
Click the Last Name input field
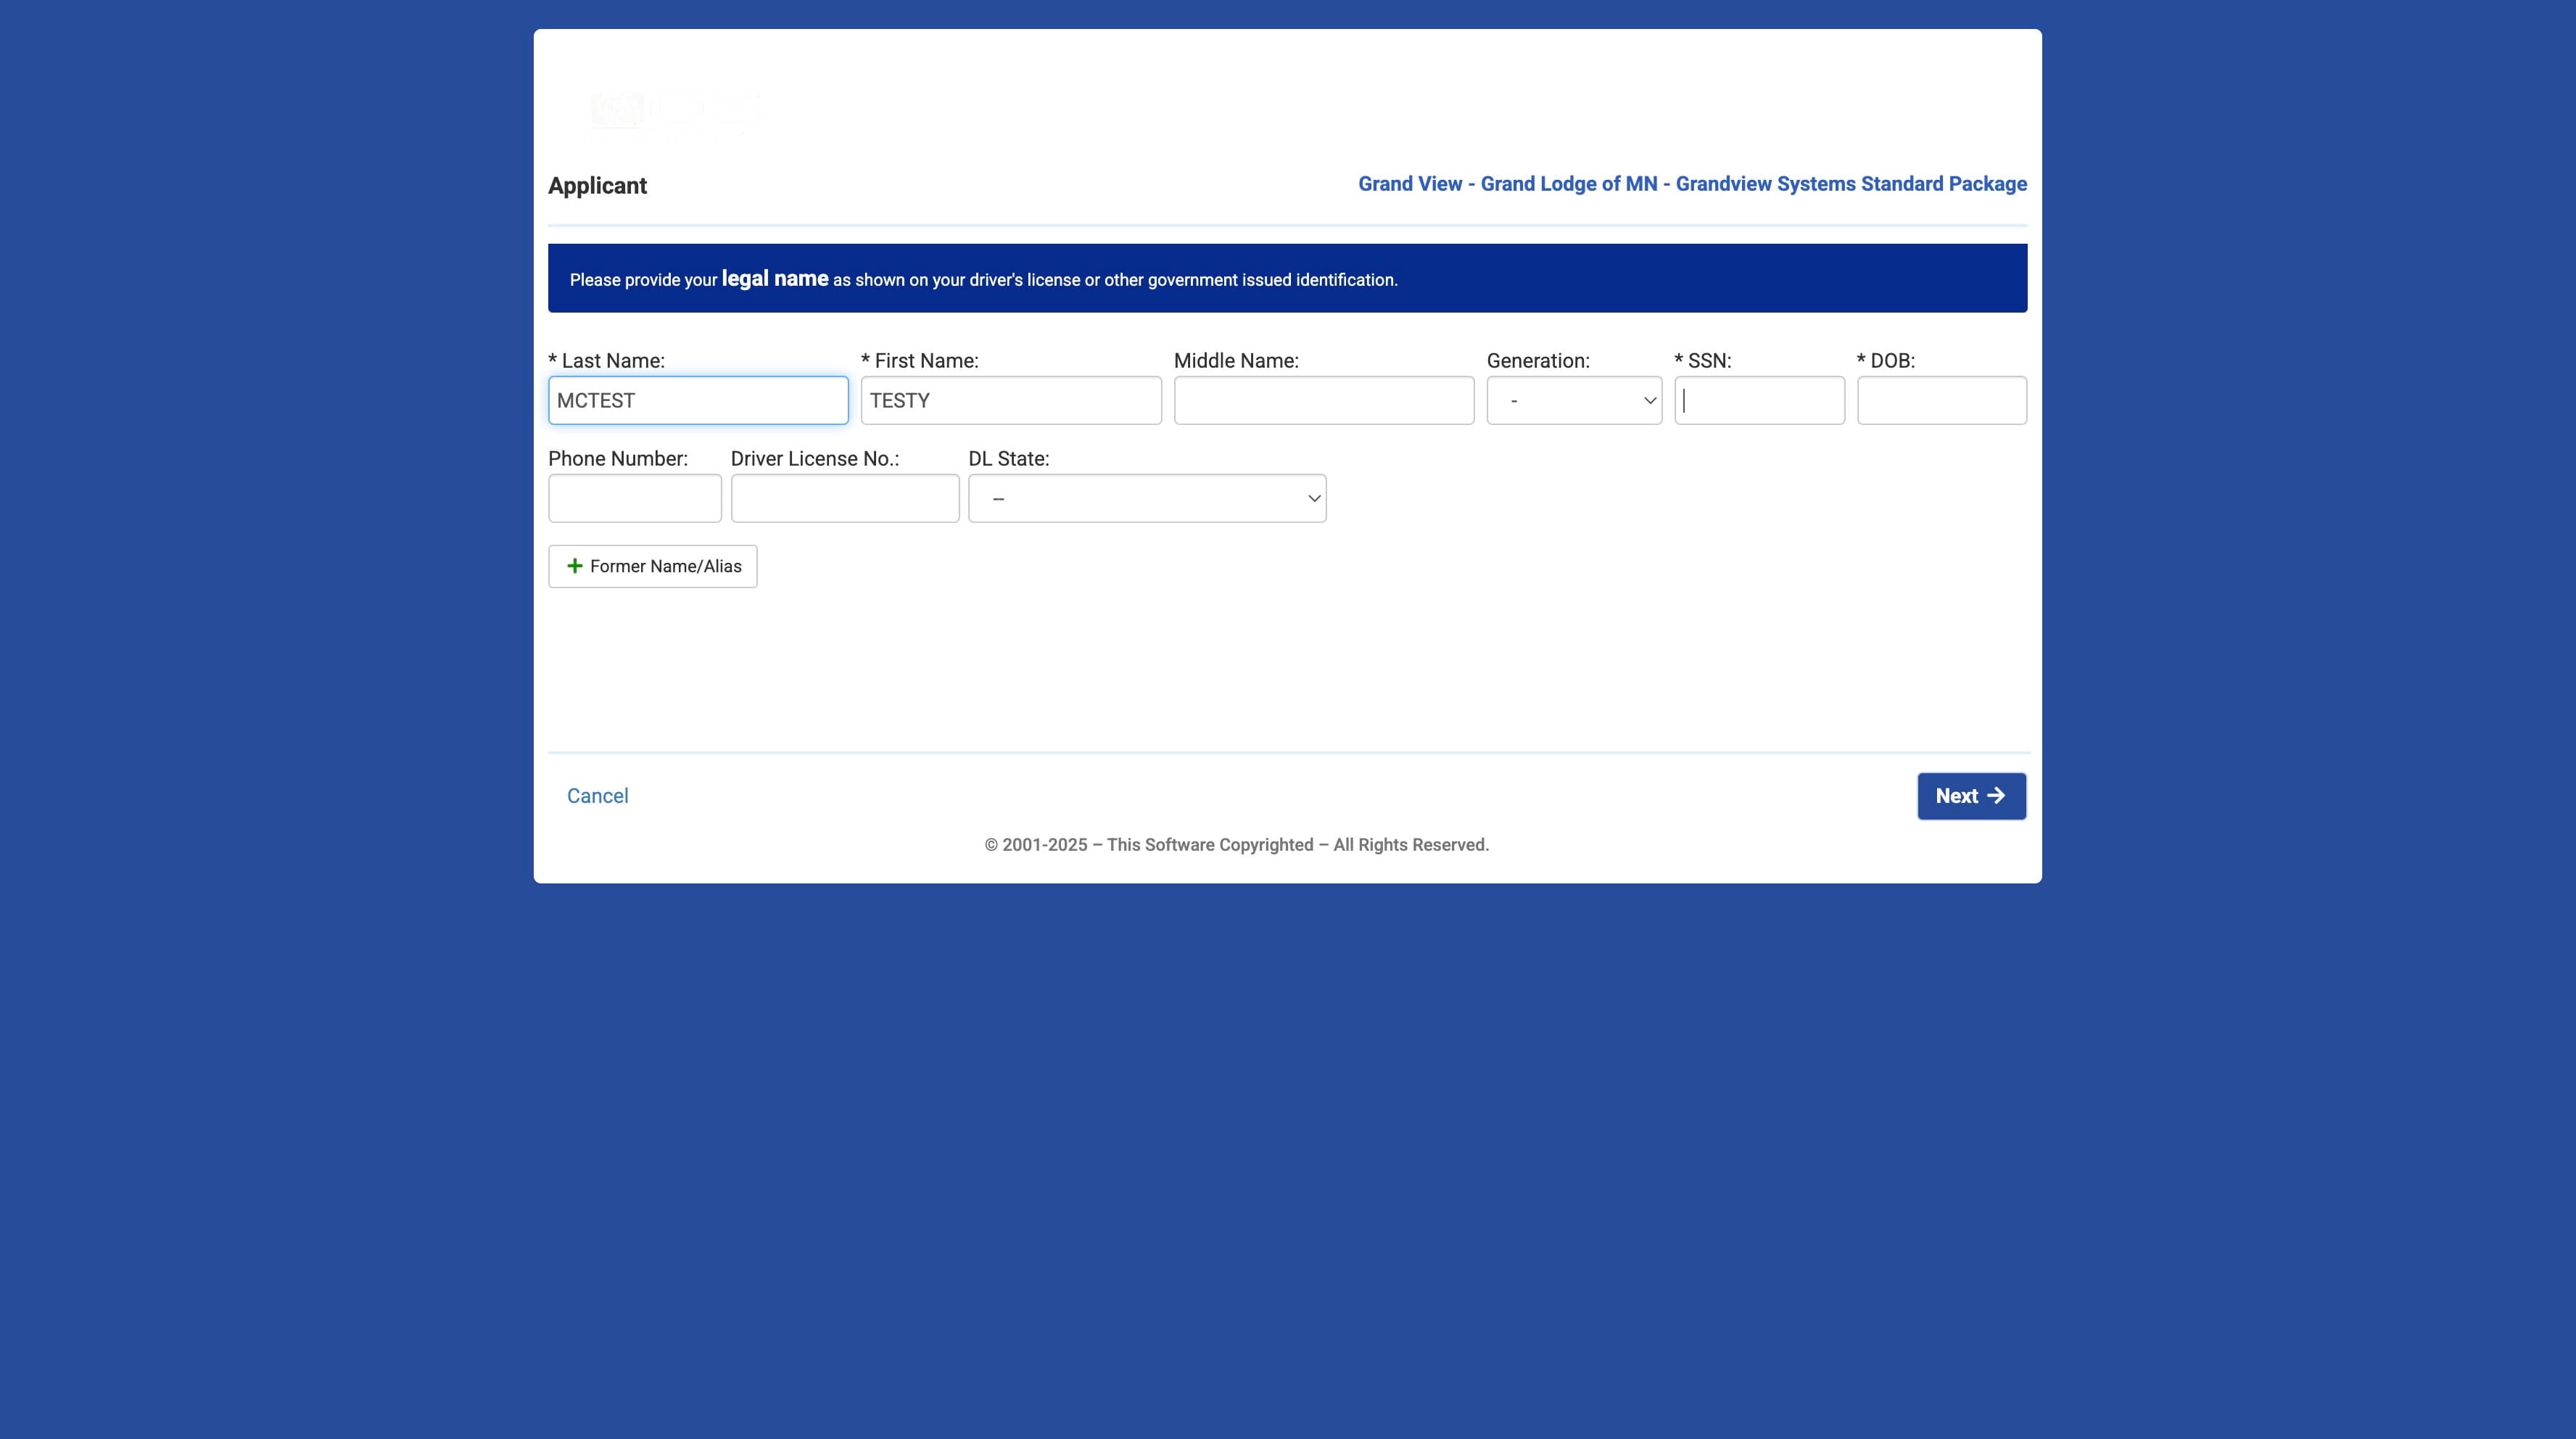(x=698, y=400)
